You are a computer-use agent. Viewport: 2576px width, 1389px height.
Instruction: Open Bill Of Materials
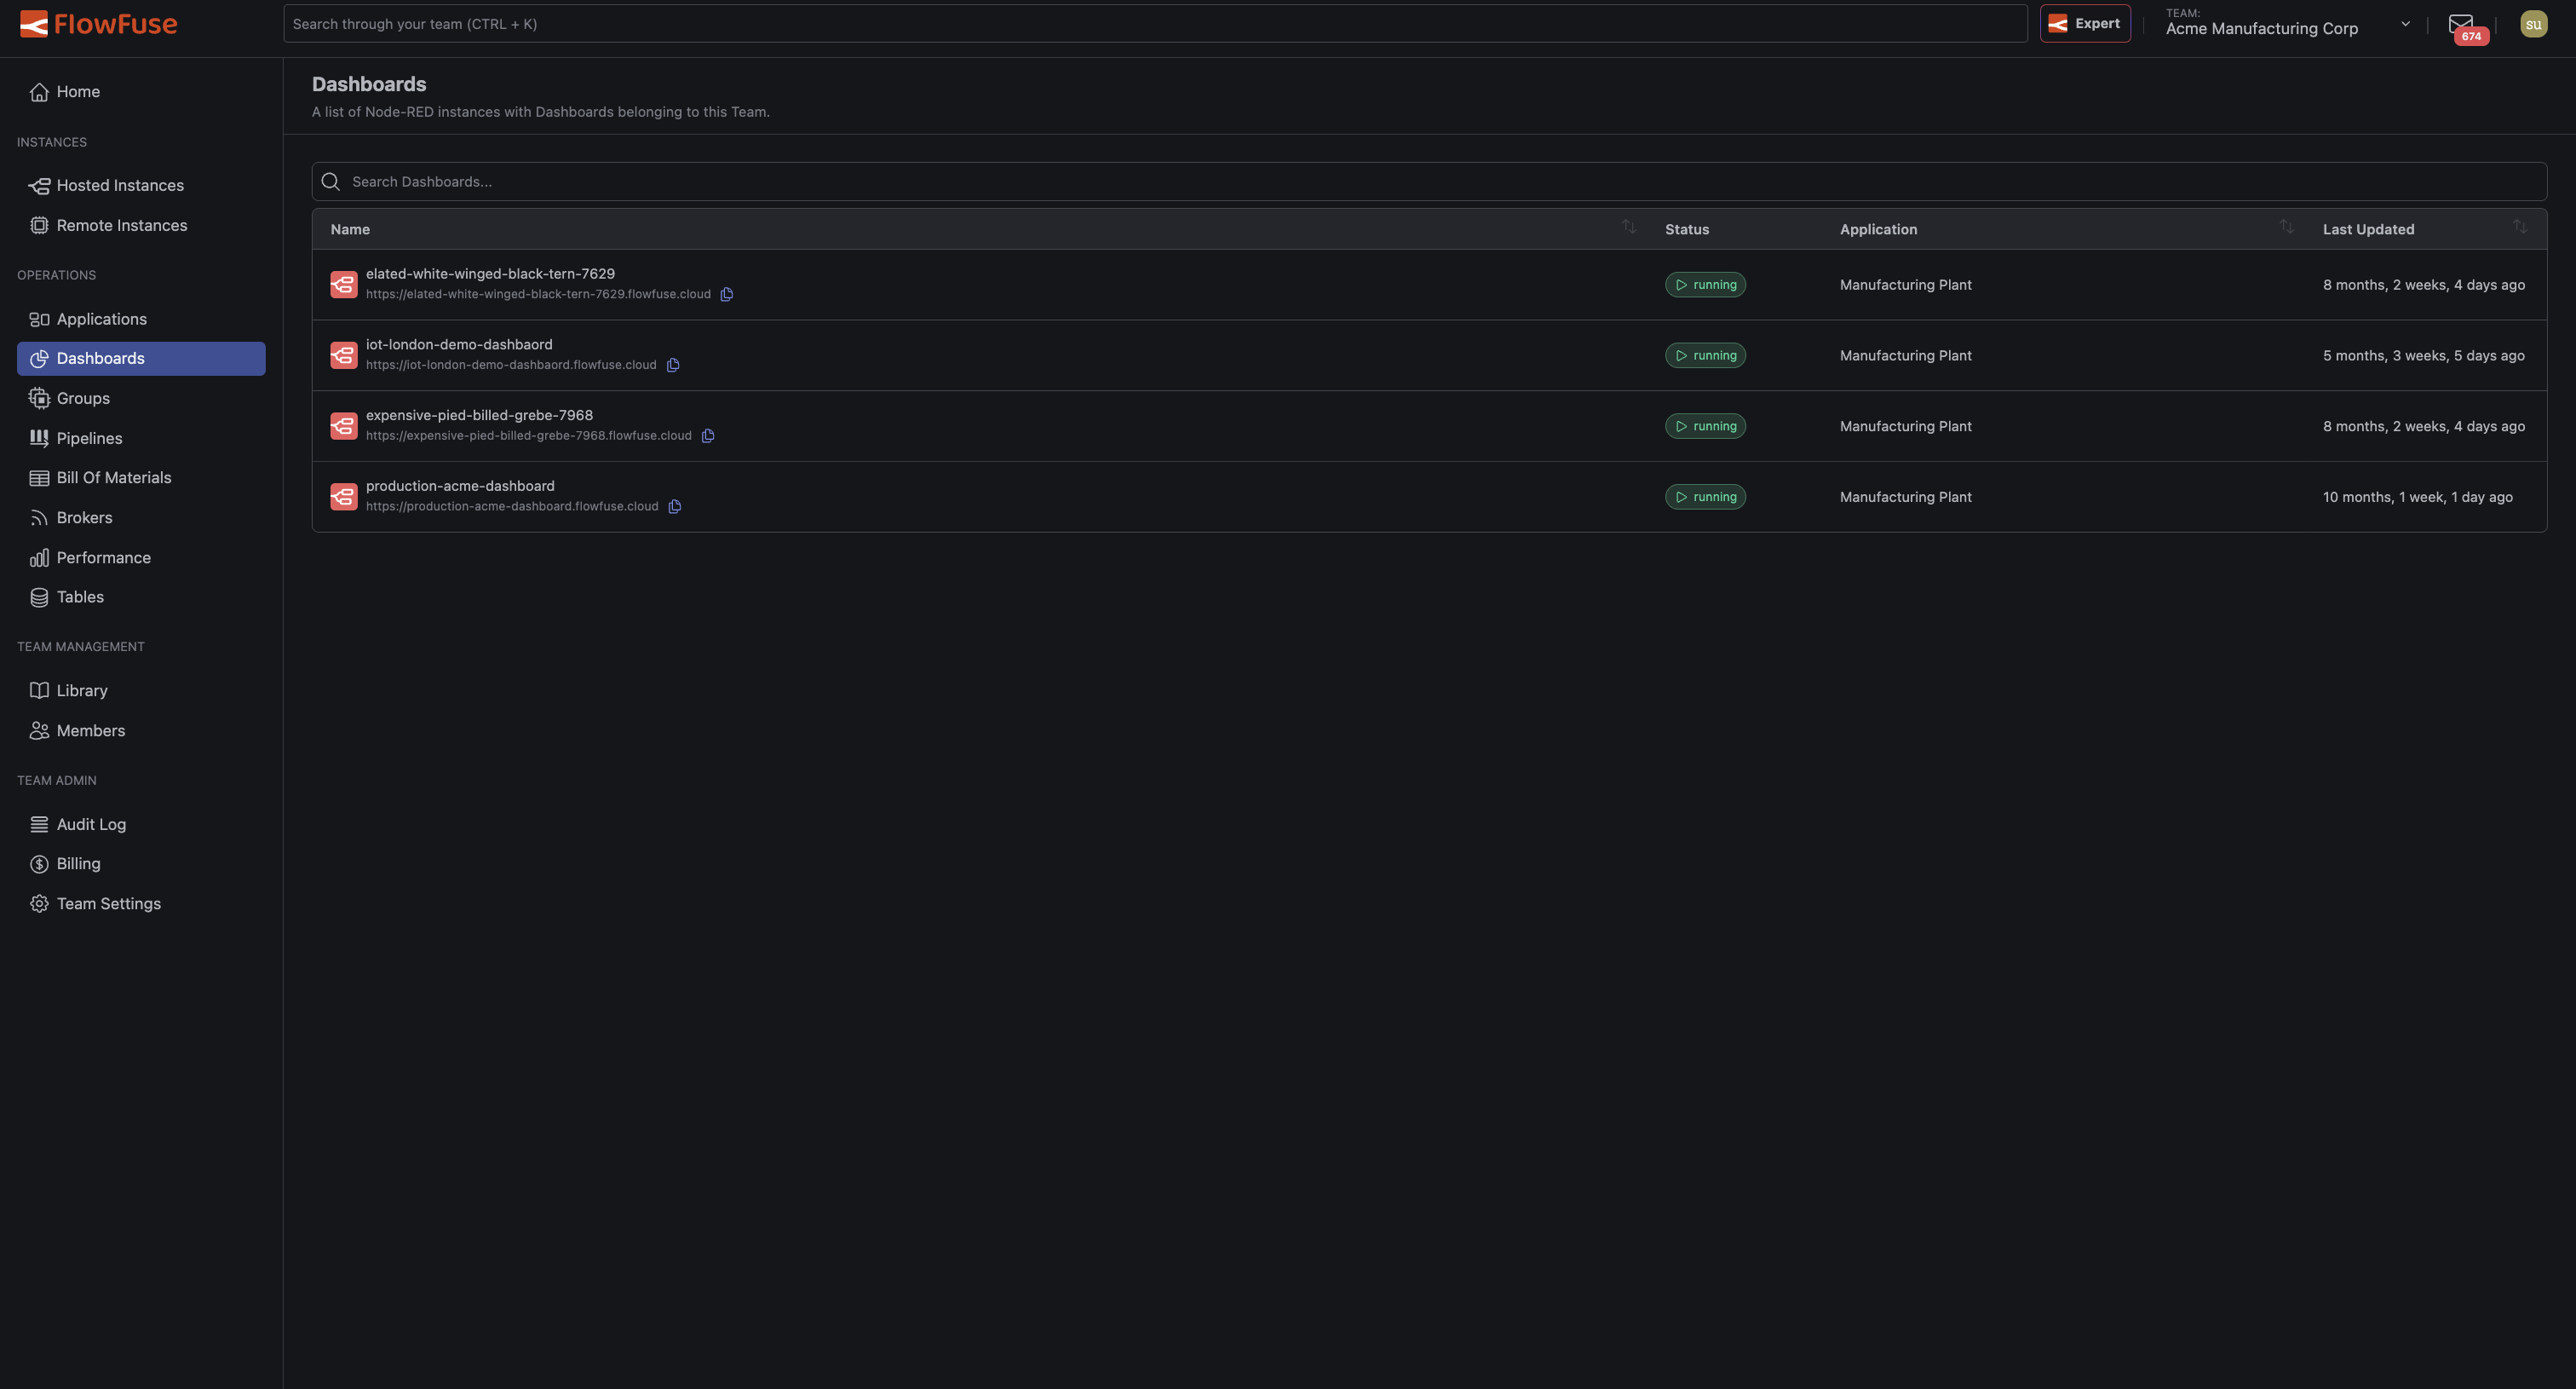141,478
